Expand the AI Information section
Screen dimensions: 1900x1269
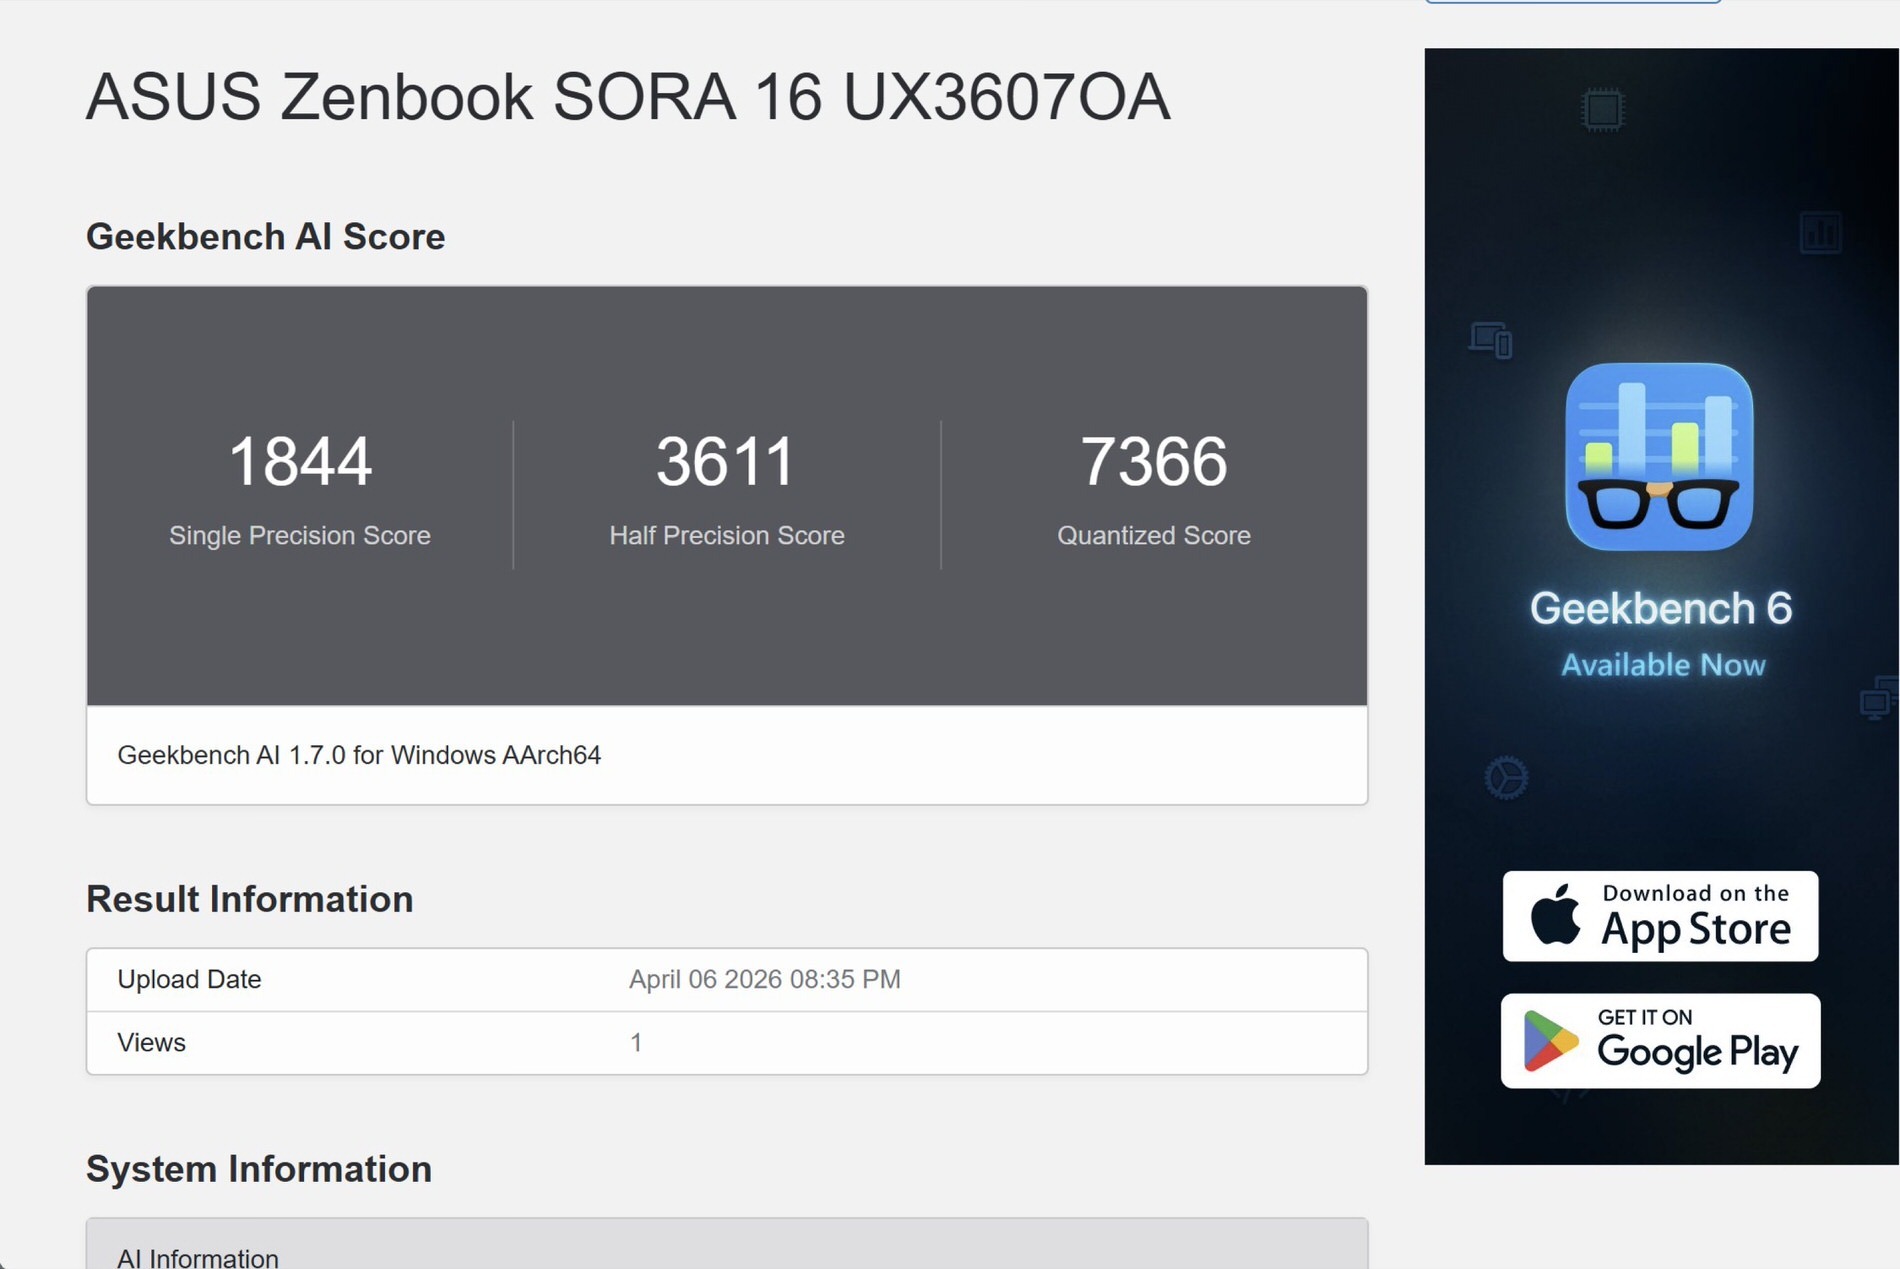(197, 1256)
